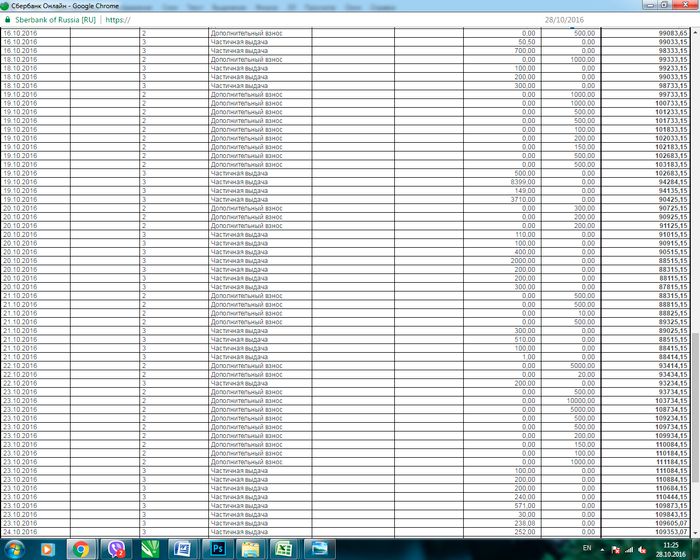The width and height of the screenshot is (700, 560).
Task: Select the 238,08 withdrawal amount
Action: 525,523
